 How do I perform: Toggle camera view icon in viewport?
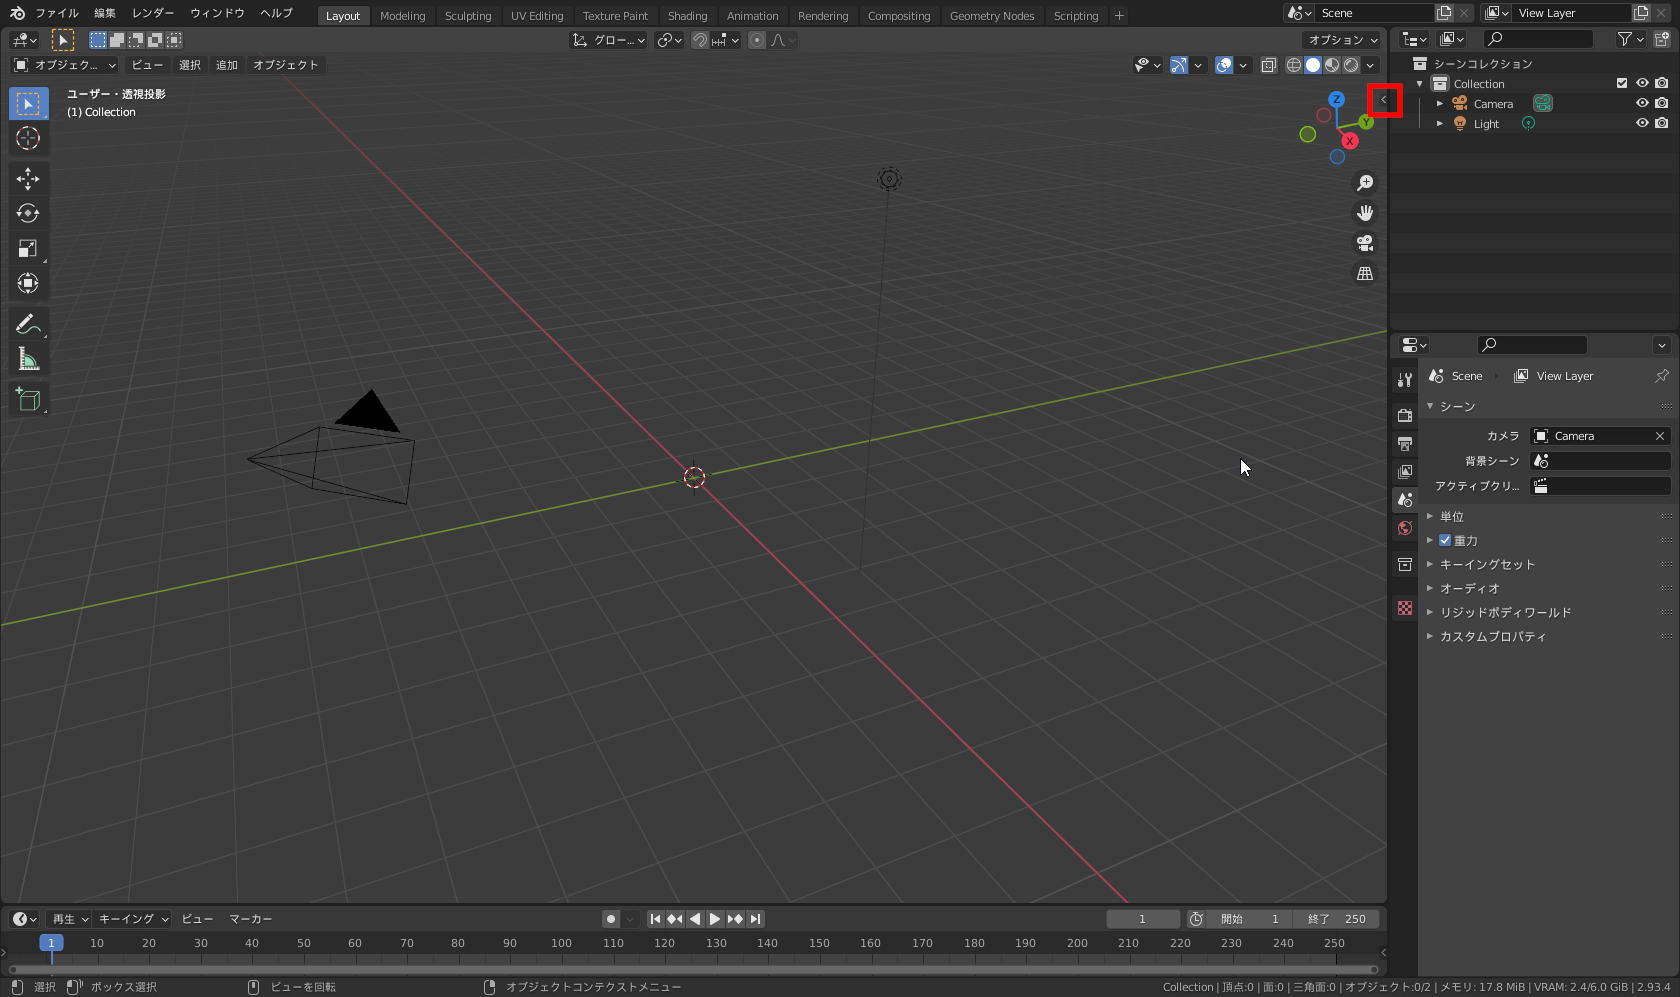coord(1365,243)
